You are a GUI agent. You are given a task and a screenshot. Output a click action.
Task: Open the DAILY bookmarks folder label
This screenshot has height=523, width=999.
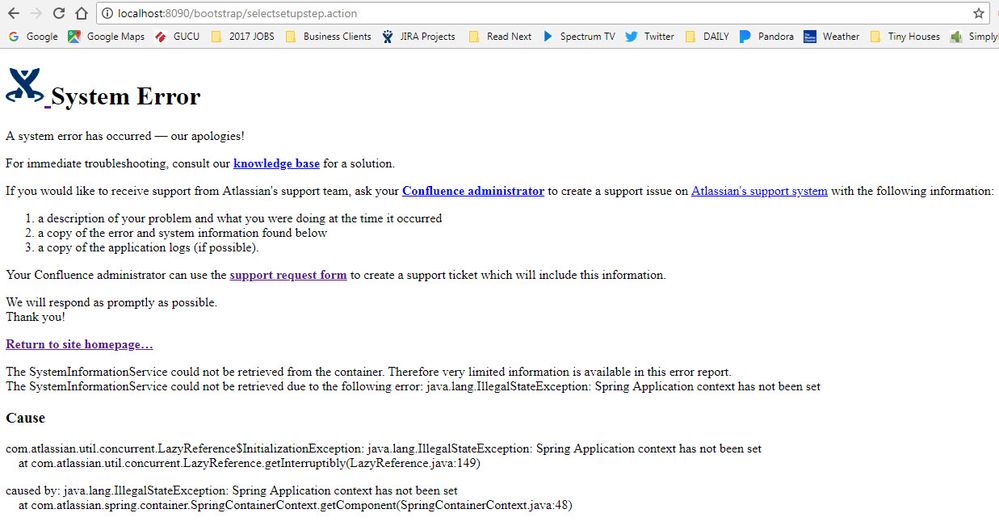point(716,36)
